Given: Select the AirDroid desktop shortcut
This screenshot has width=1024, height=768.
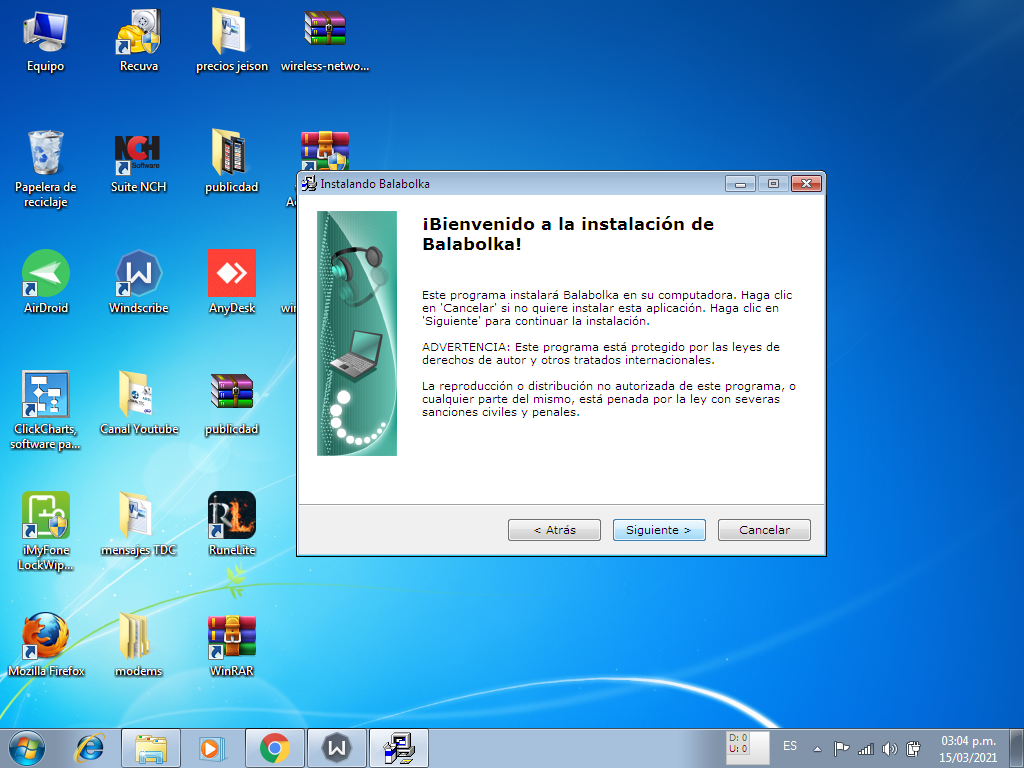Looking at the screenshot, I should [x=46, y=282].
